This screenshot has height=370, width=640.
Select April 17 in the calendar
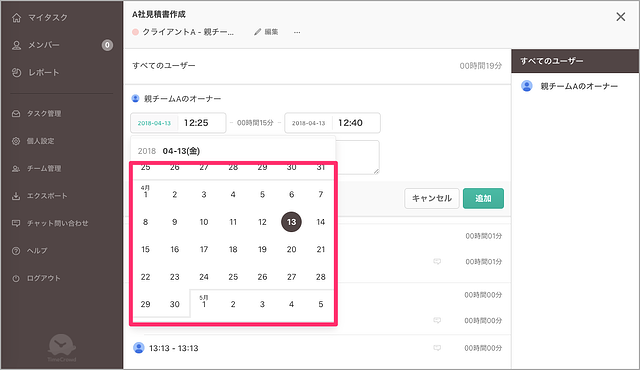pos(204,249)
